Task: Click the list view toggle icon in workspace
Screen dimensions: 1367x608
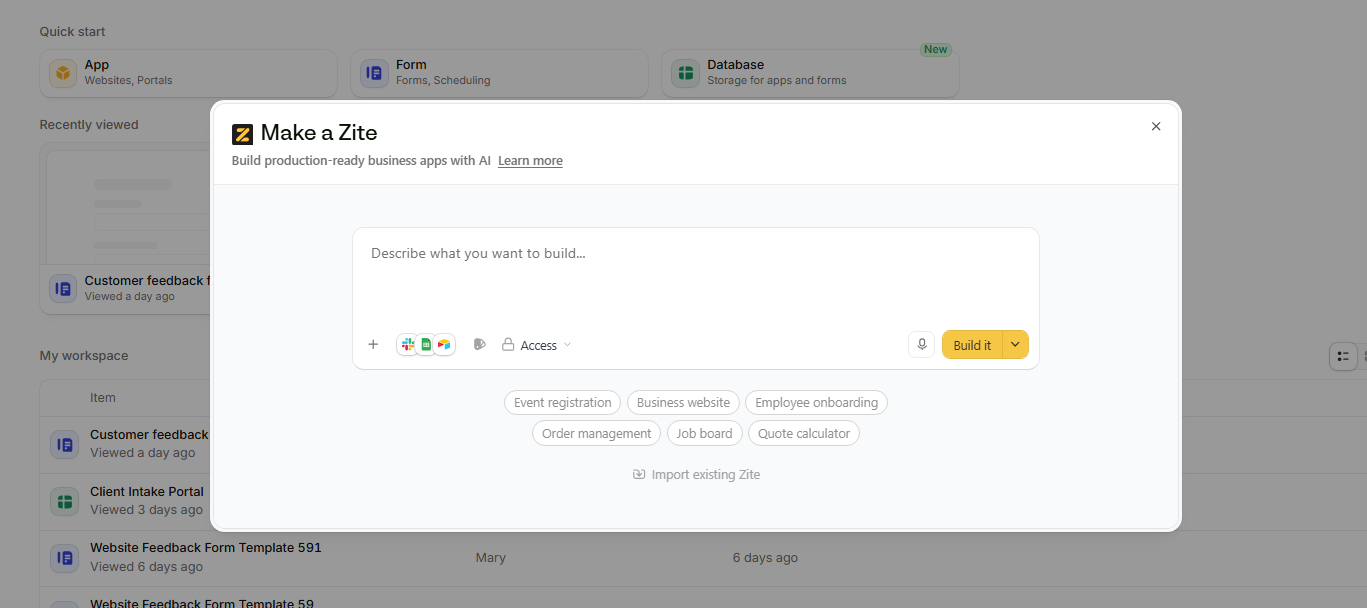Action: [1343, 356]
